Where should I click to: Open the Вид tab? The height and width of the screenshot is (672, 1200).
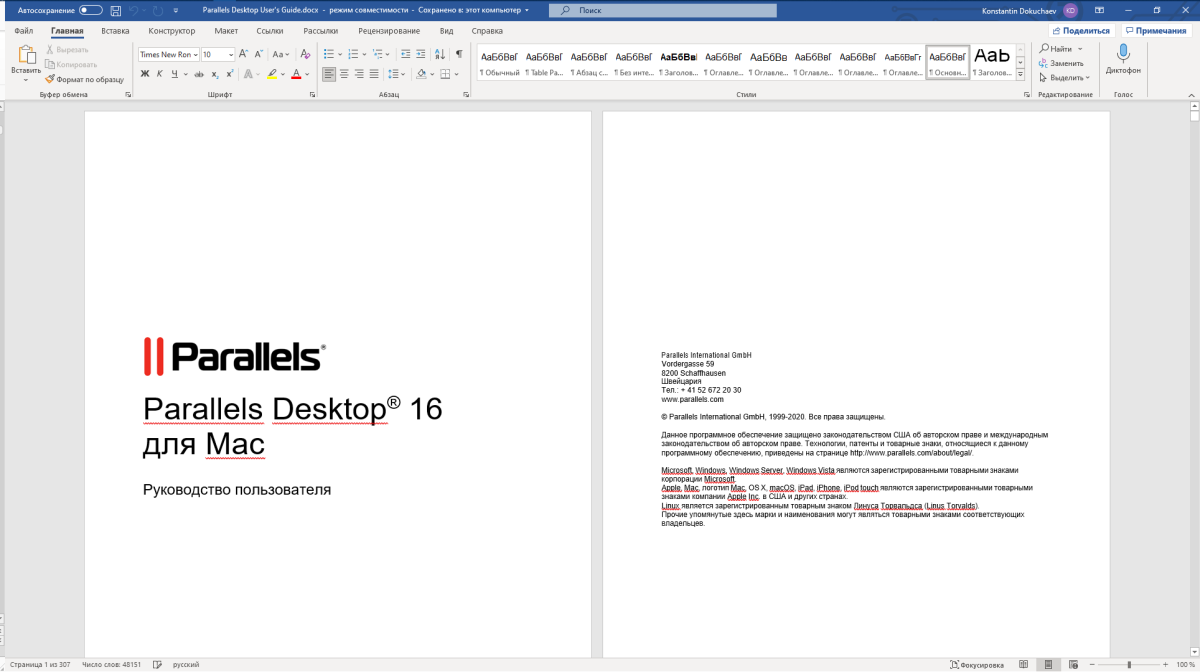coord(447,31)
